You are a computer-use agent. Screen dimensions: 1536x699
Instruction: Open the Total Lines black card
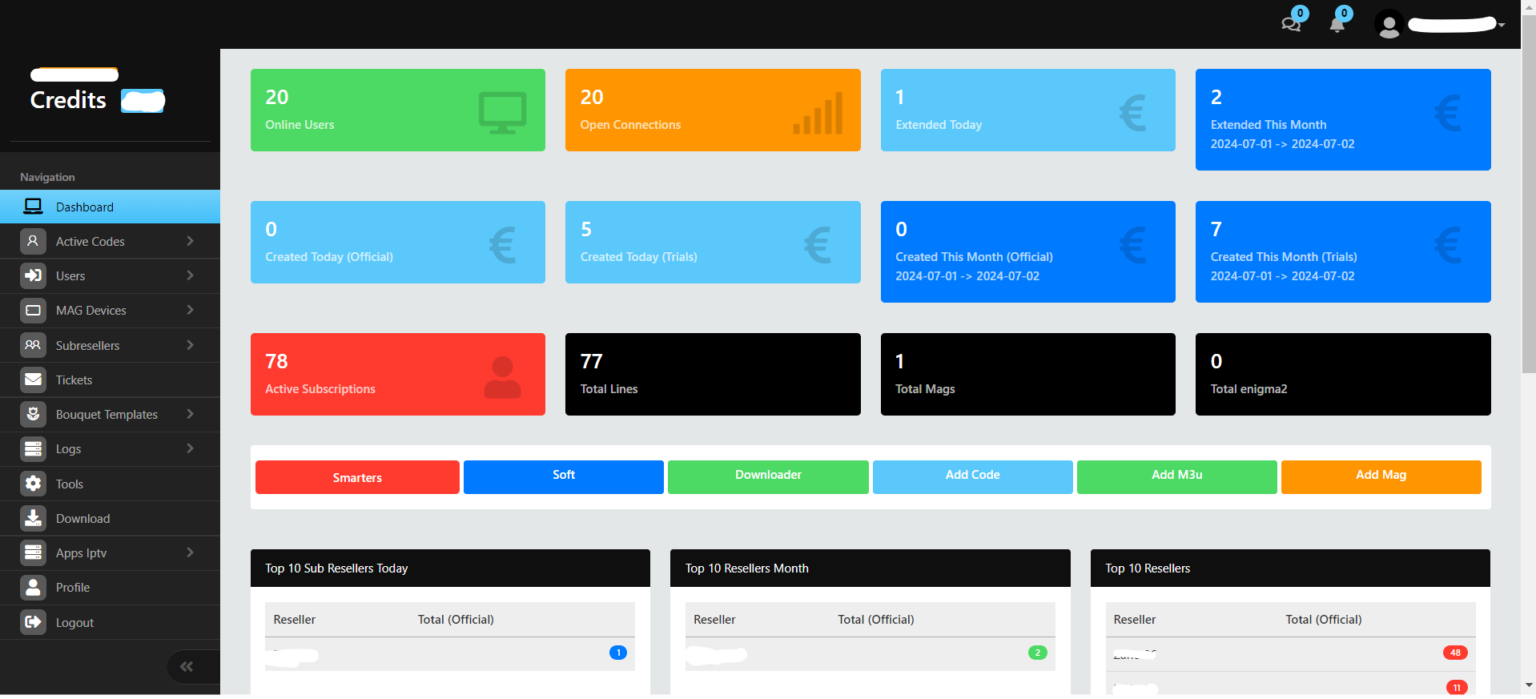tap(713, 374)
